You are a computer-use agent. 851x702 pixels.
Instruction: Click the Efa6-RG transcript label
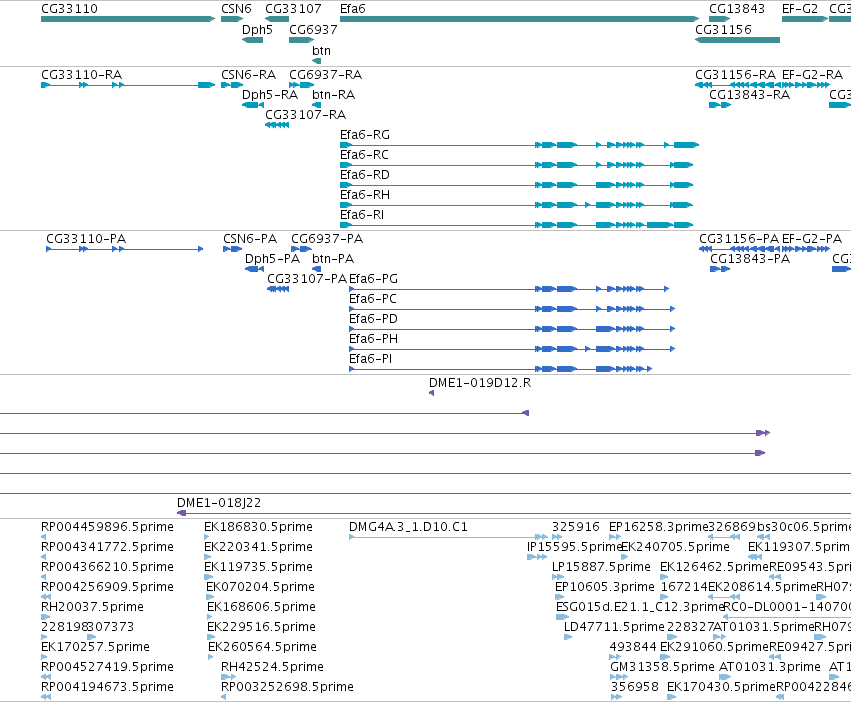click(x=365, y=135)
